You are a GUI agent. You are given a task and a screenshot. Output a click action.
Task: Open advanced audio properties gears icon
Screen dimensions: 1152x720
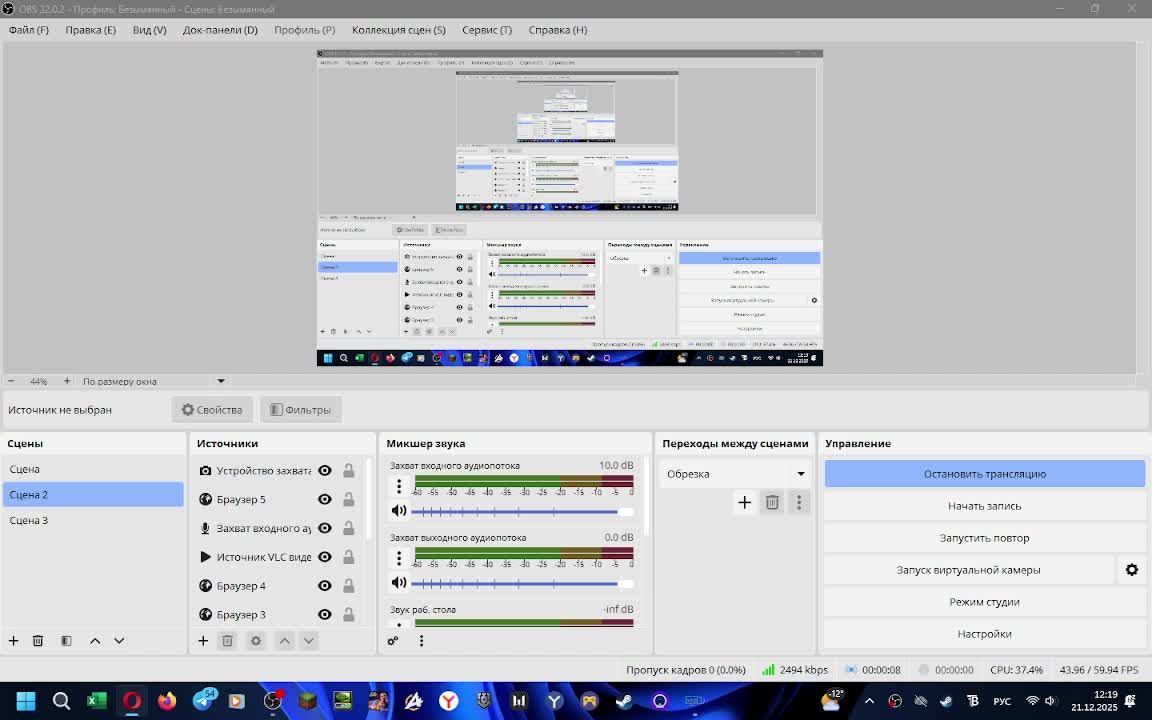click(x=393, y=640)
